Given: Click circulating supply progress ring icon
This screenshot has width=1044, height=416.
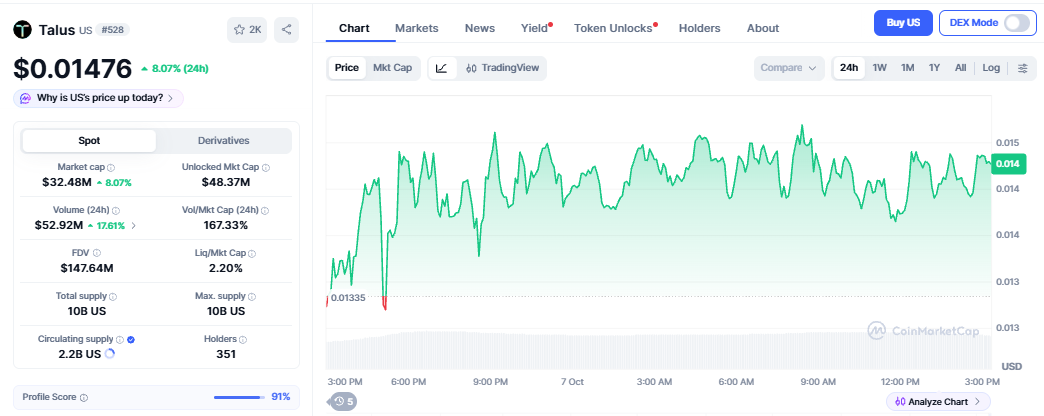Looking at the screenshot, I should tap(110, 354).
